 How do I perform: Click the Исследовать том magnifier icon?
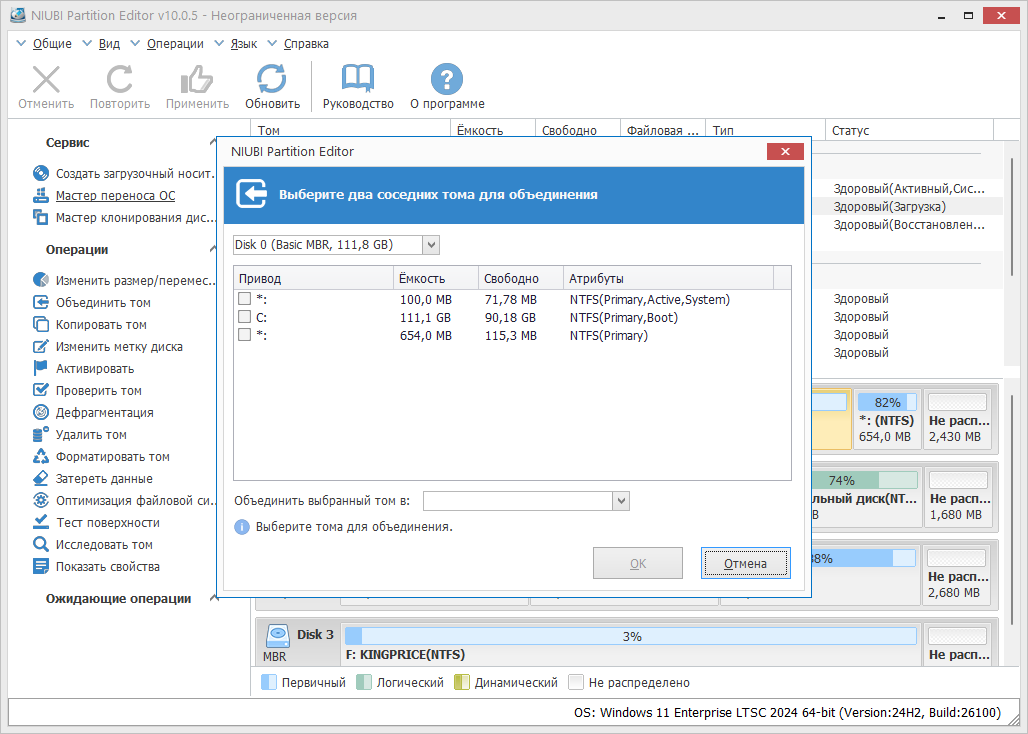pos(41,544)
